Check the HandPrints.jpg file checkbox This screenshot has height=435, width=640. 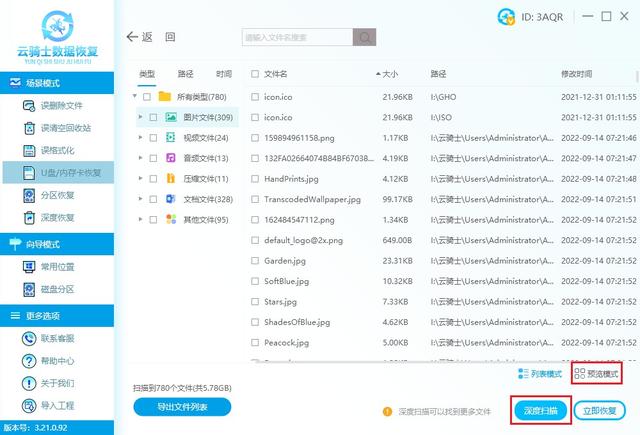[255, 179]
